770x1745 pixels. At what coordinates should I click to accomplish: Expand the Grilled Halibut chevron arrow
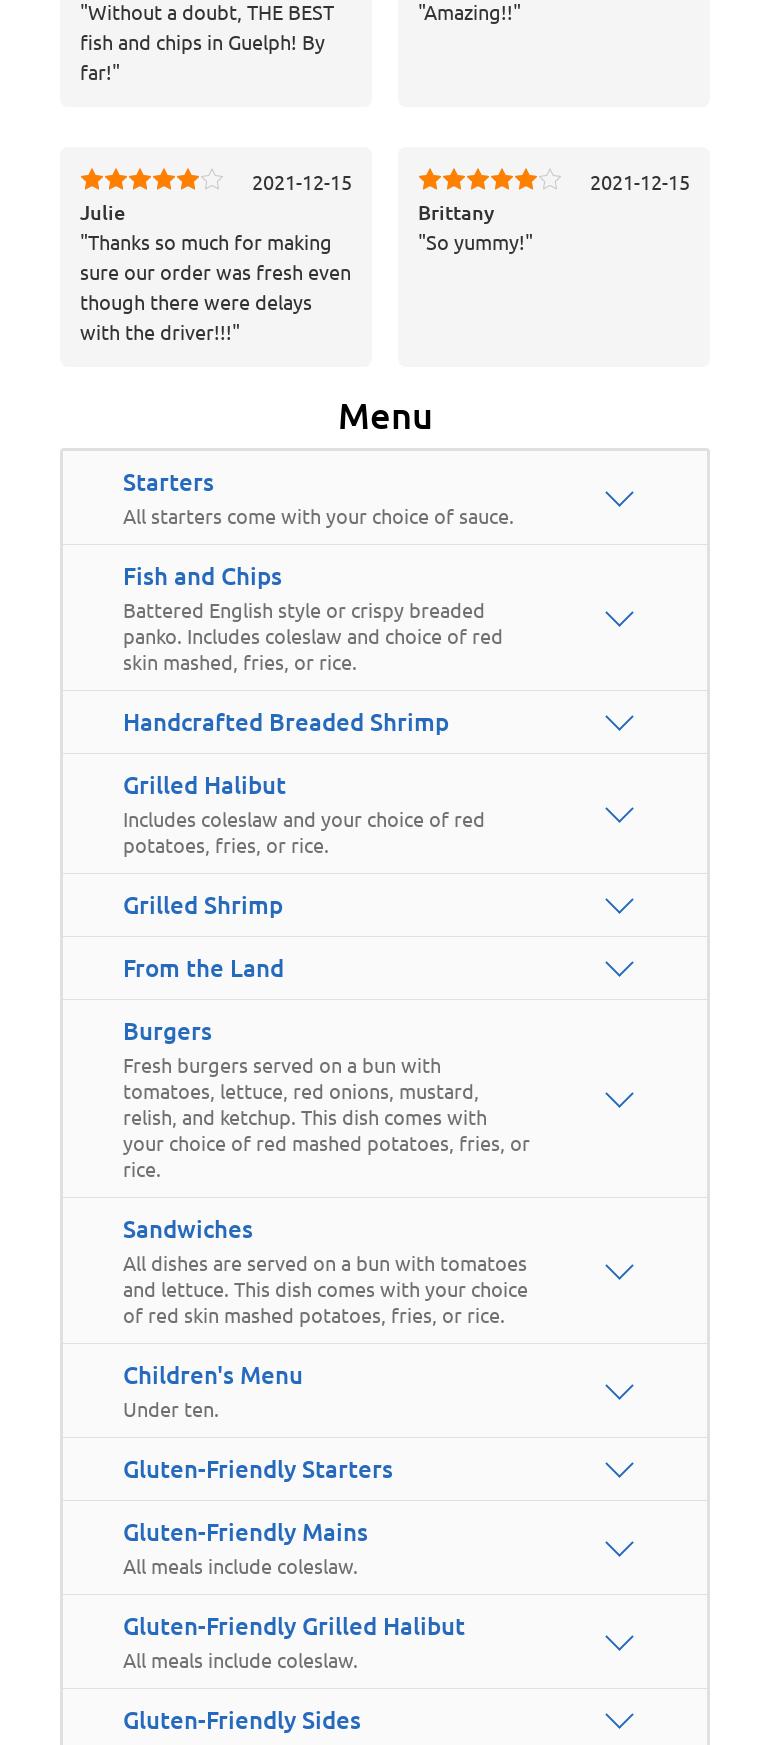click(x=619, y=814)
